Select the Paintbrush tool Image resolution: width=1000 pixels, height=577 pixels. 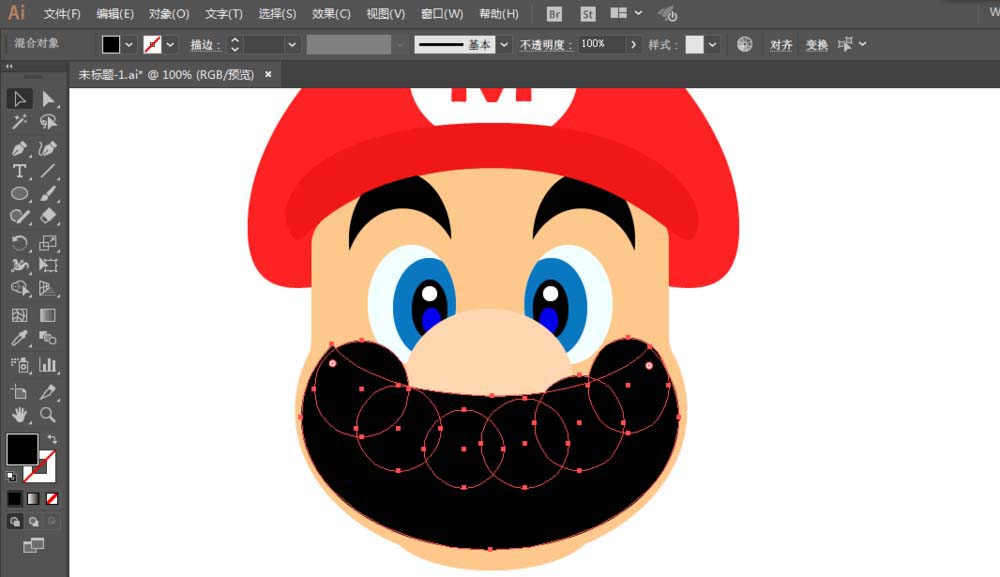pos(48,194)
